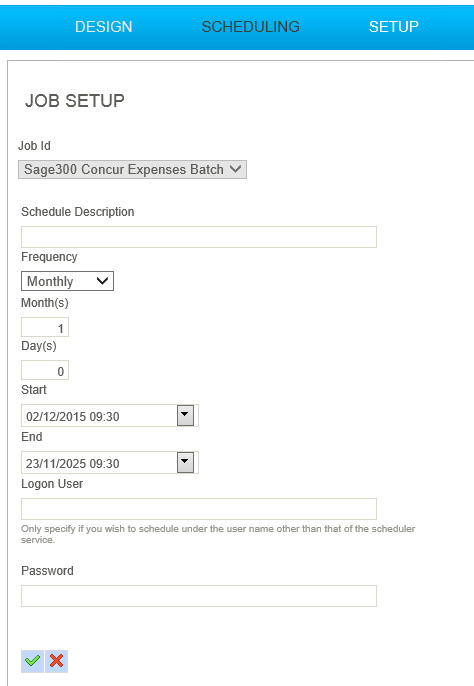This screenshot has width=474, height=686.
Task: Expand the Job Id dropdown list
Action: pyautogui.click(x=132, y=169)
